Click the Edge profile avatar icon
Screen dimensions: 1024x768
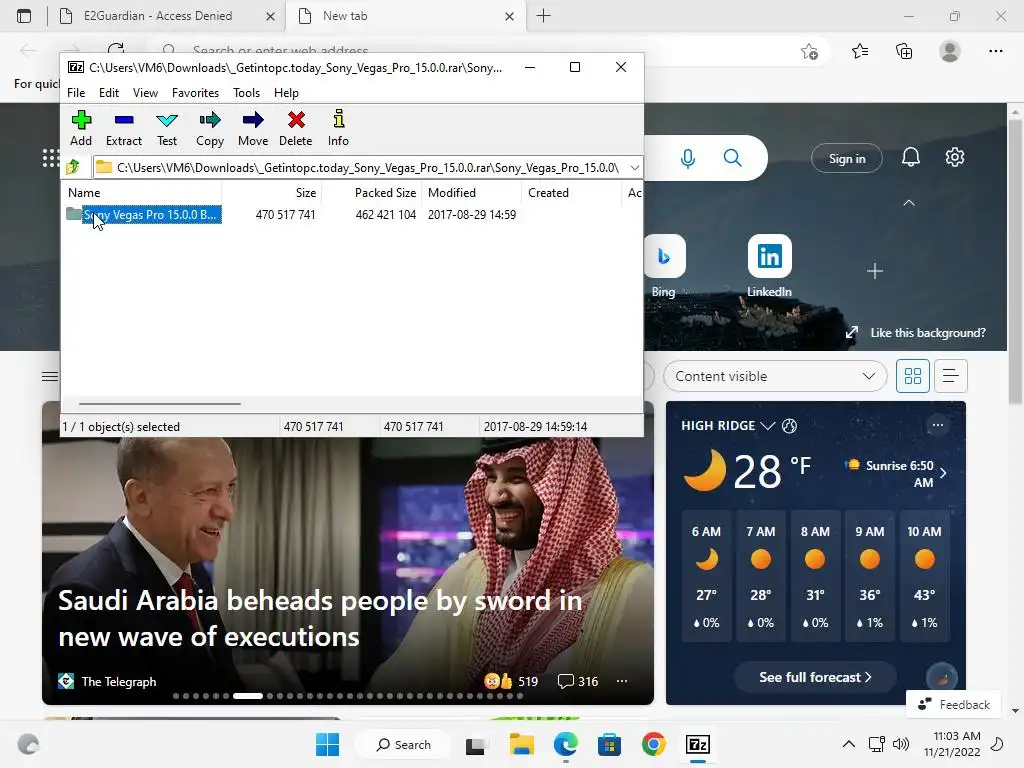tap(950, 51)
